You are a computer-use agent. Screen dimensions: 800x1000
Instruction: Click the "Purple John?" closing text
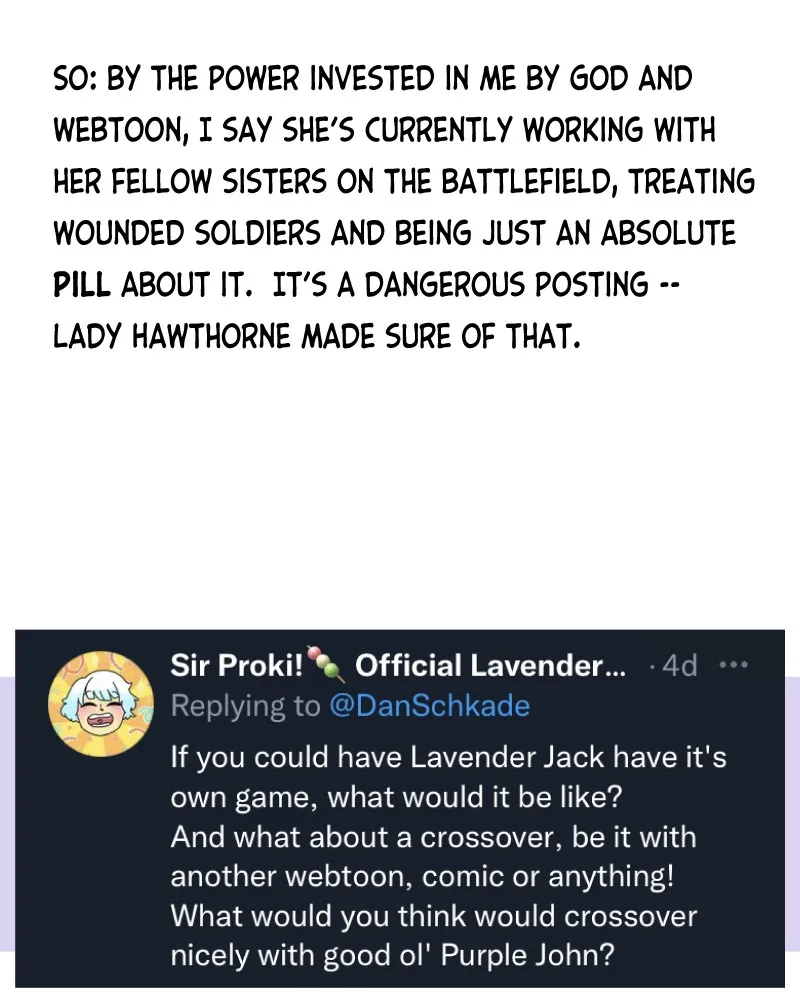pos(528,955)
